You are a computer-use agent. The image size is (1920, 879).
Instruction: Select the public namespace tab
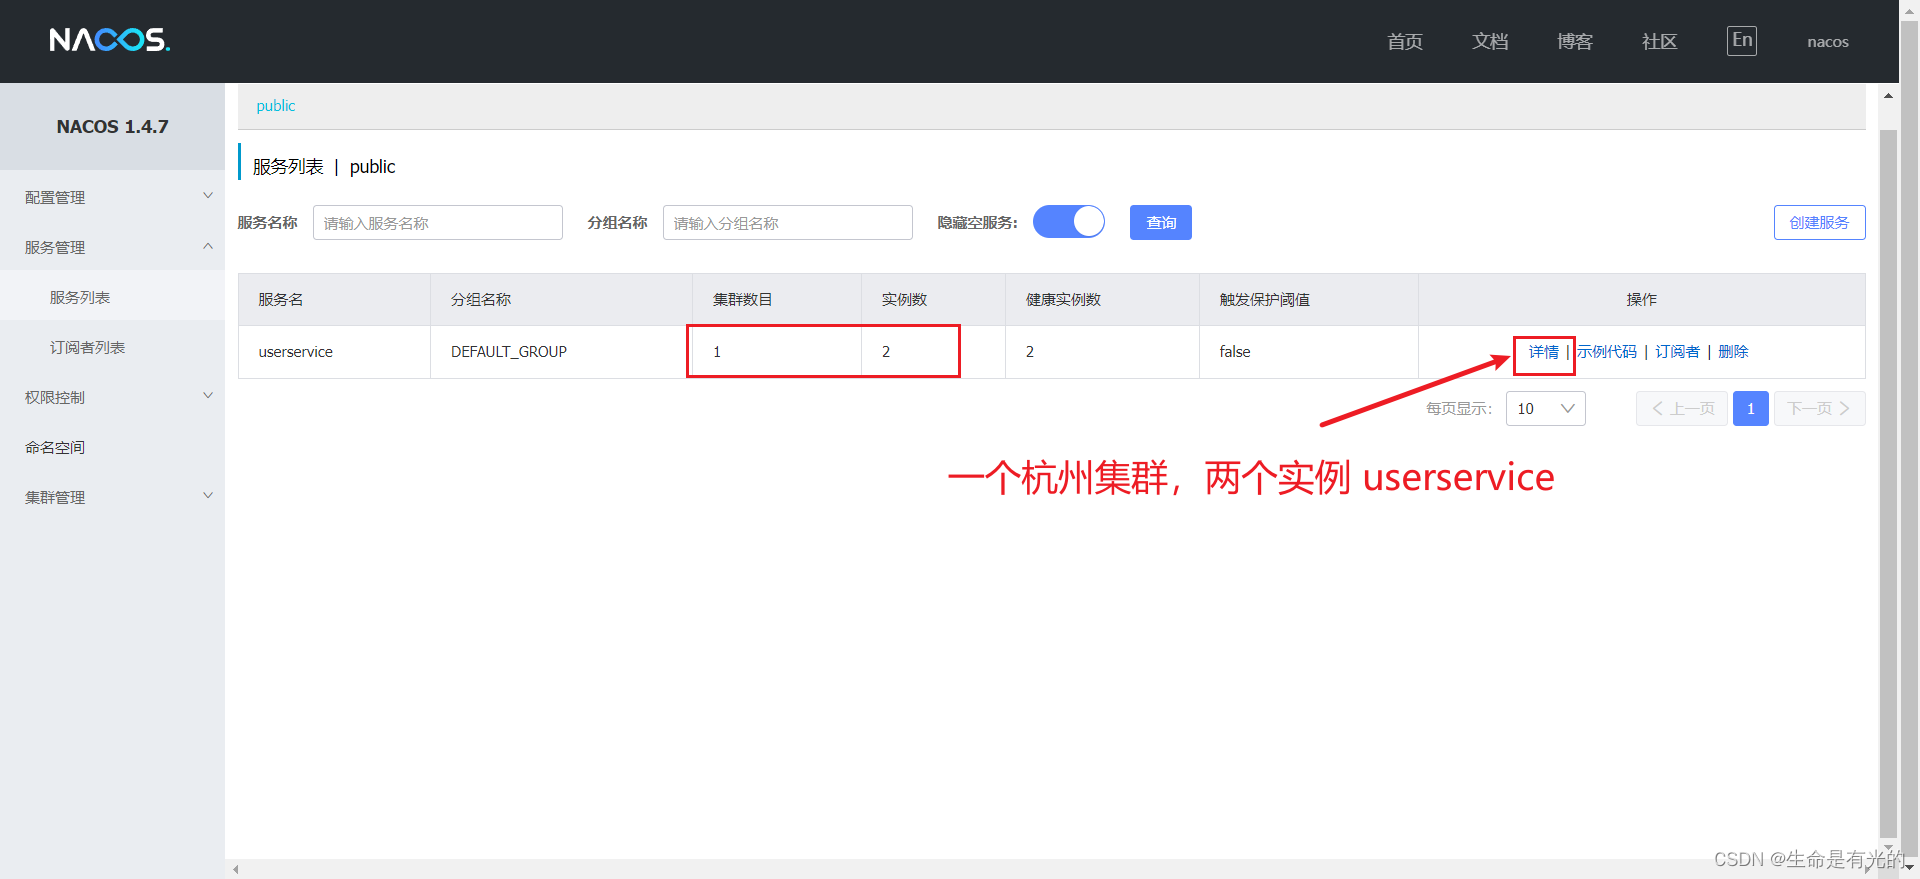[x=276, y=106]
